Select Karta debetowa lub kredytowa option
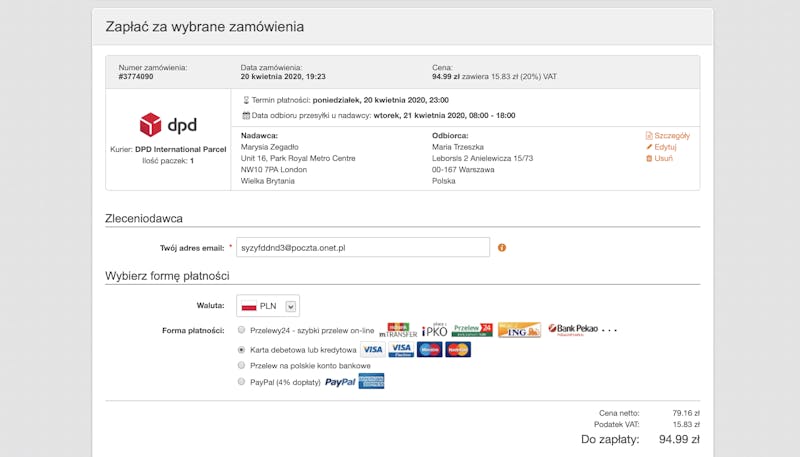Screen dimensions: 800x457 241,350
